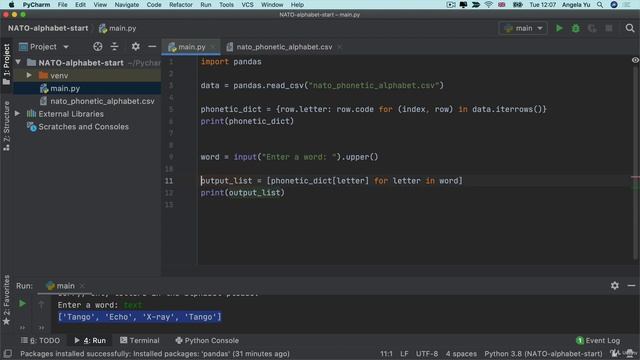640x360 pixels.
Task: Open Search Everywhere magnifier in toolbar
Action: 630,28
